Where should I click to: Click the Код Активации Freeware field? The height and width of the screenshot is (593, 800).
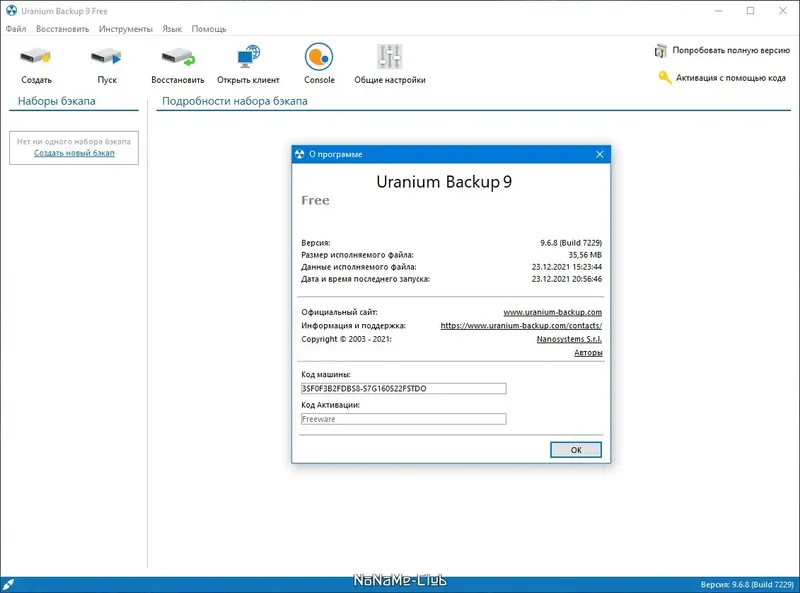click(x=404, y=419)
